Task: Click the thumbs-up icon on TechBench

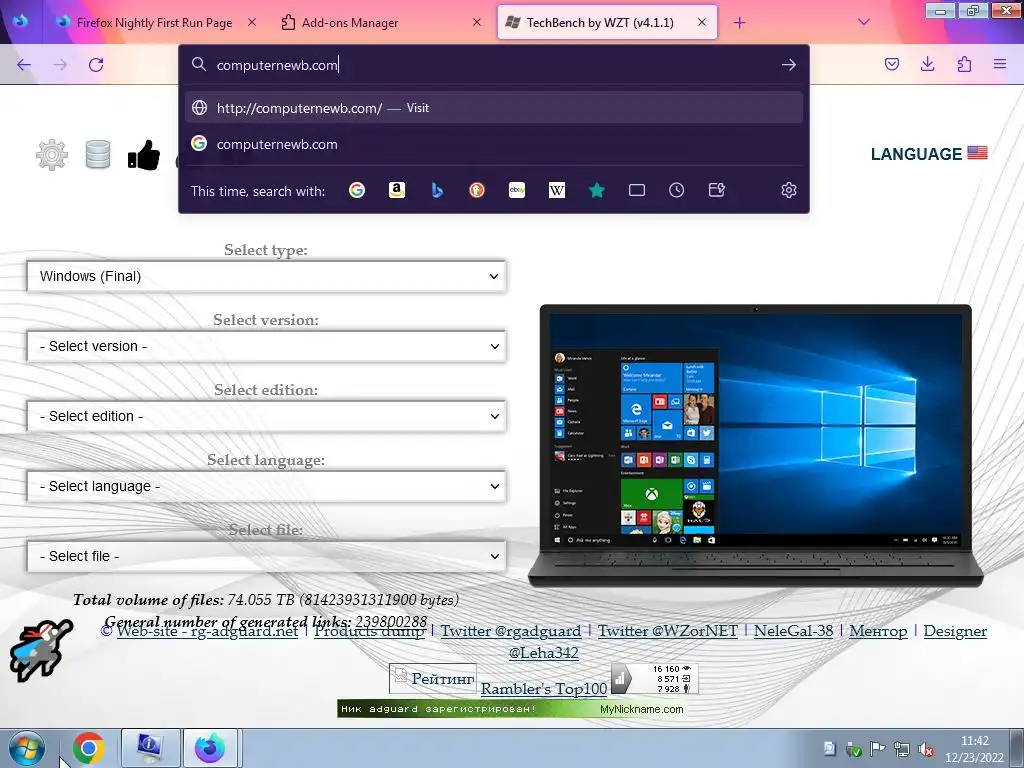Action: [x=144, y=155]
